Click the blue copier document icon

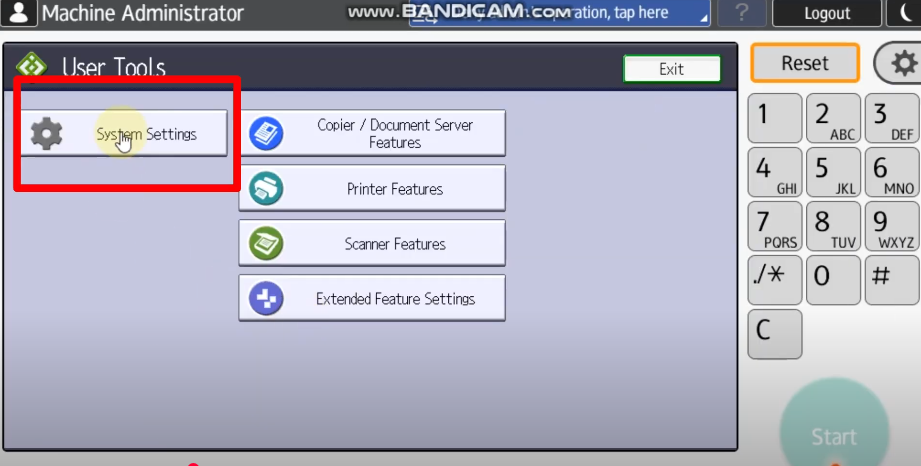(x=266, y=133)
